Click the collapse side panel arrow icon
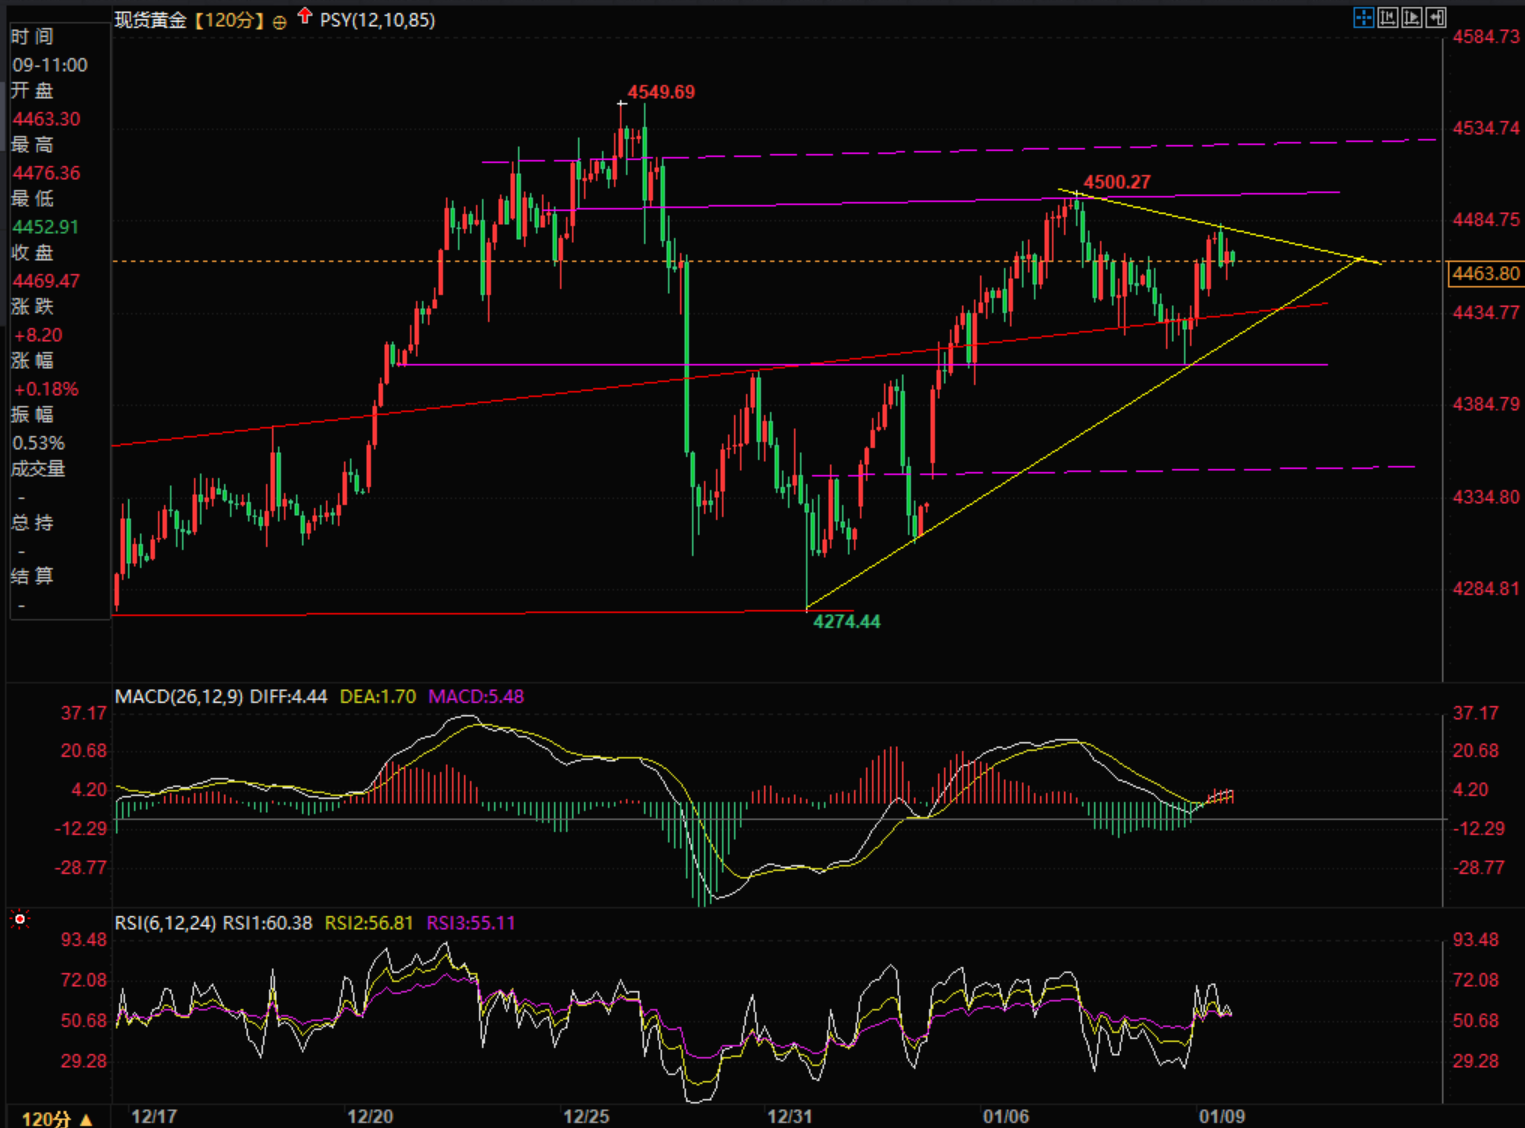The image size is (1525, 1128). [x=1436, y=18]
